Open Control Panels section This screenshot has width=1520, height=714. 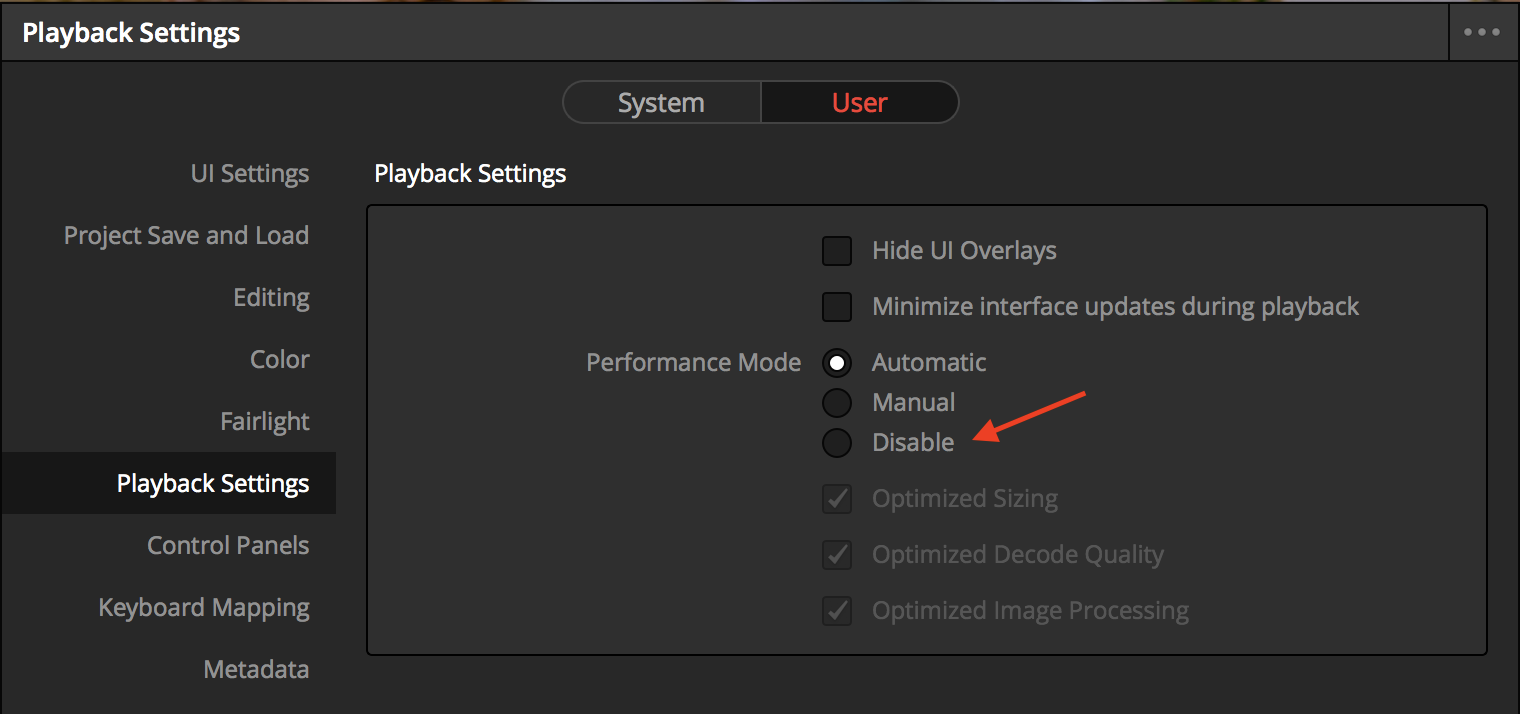(x=228, y=545)
